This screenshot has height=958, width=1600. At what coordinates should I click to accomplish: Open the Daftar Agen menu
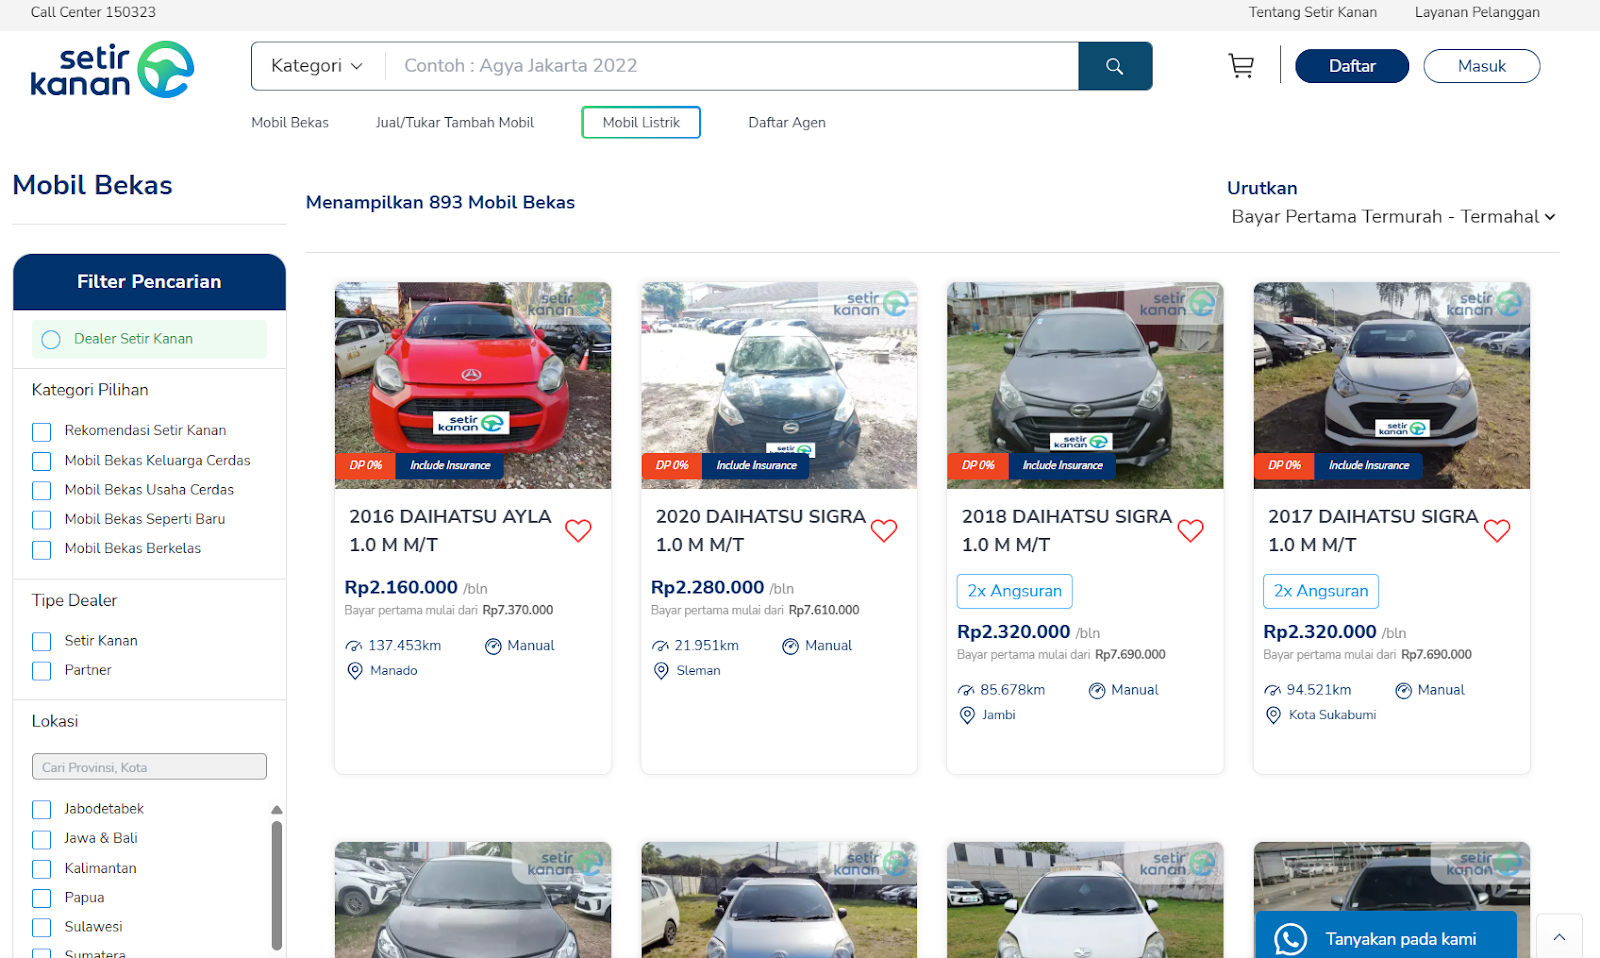pos(787,123)
